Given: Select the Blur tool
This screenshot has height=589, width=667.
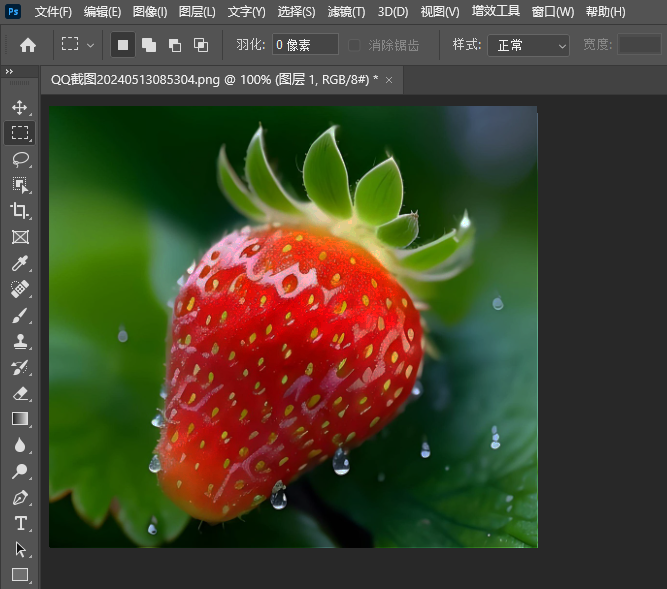Looking at the screenshot, I should pos(20,445).
